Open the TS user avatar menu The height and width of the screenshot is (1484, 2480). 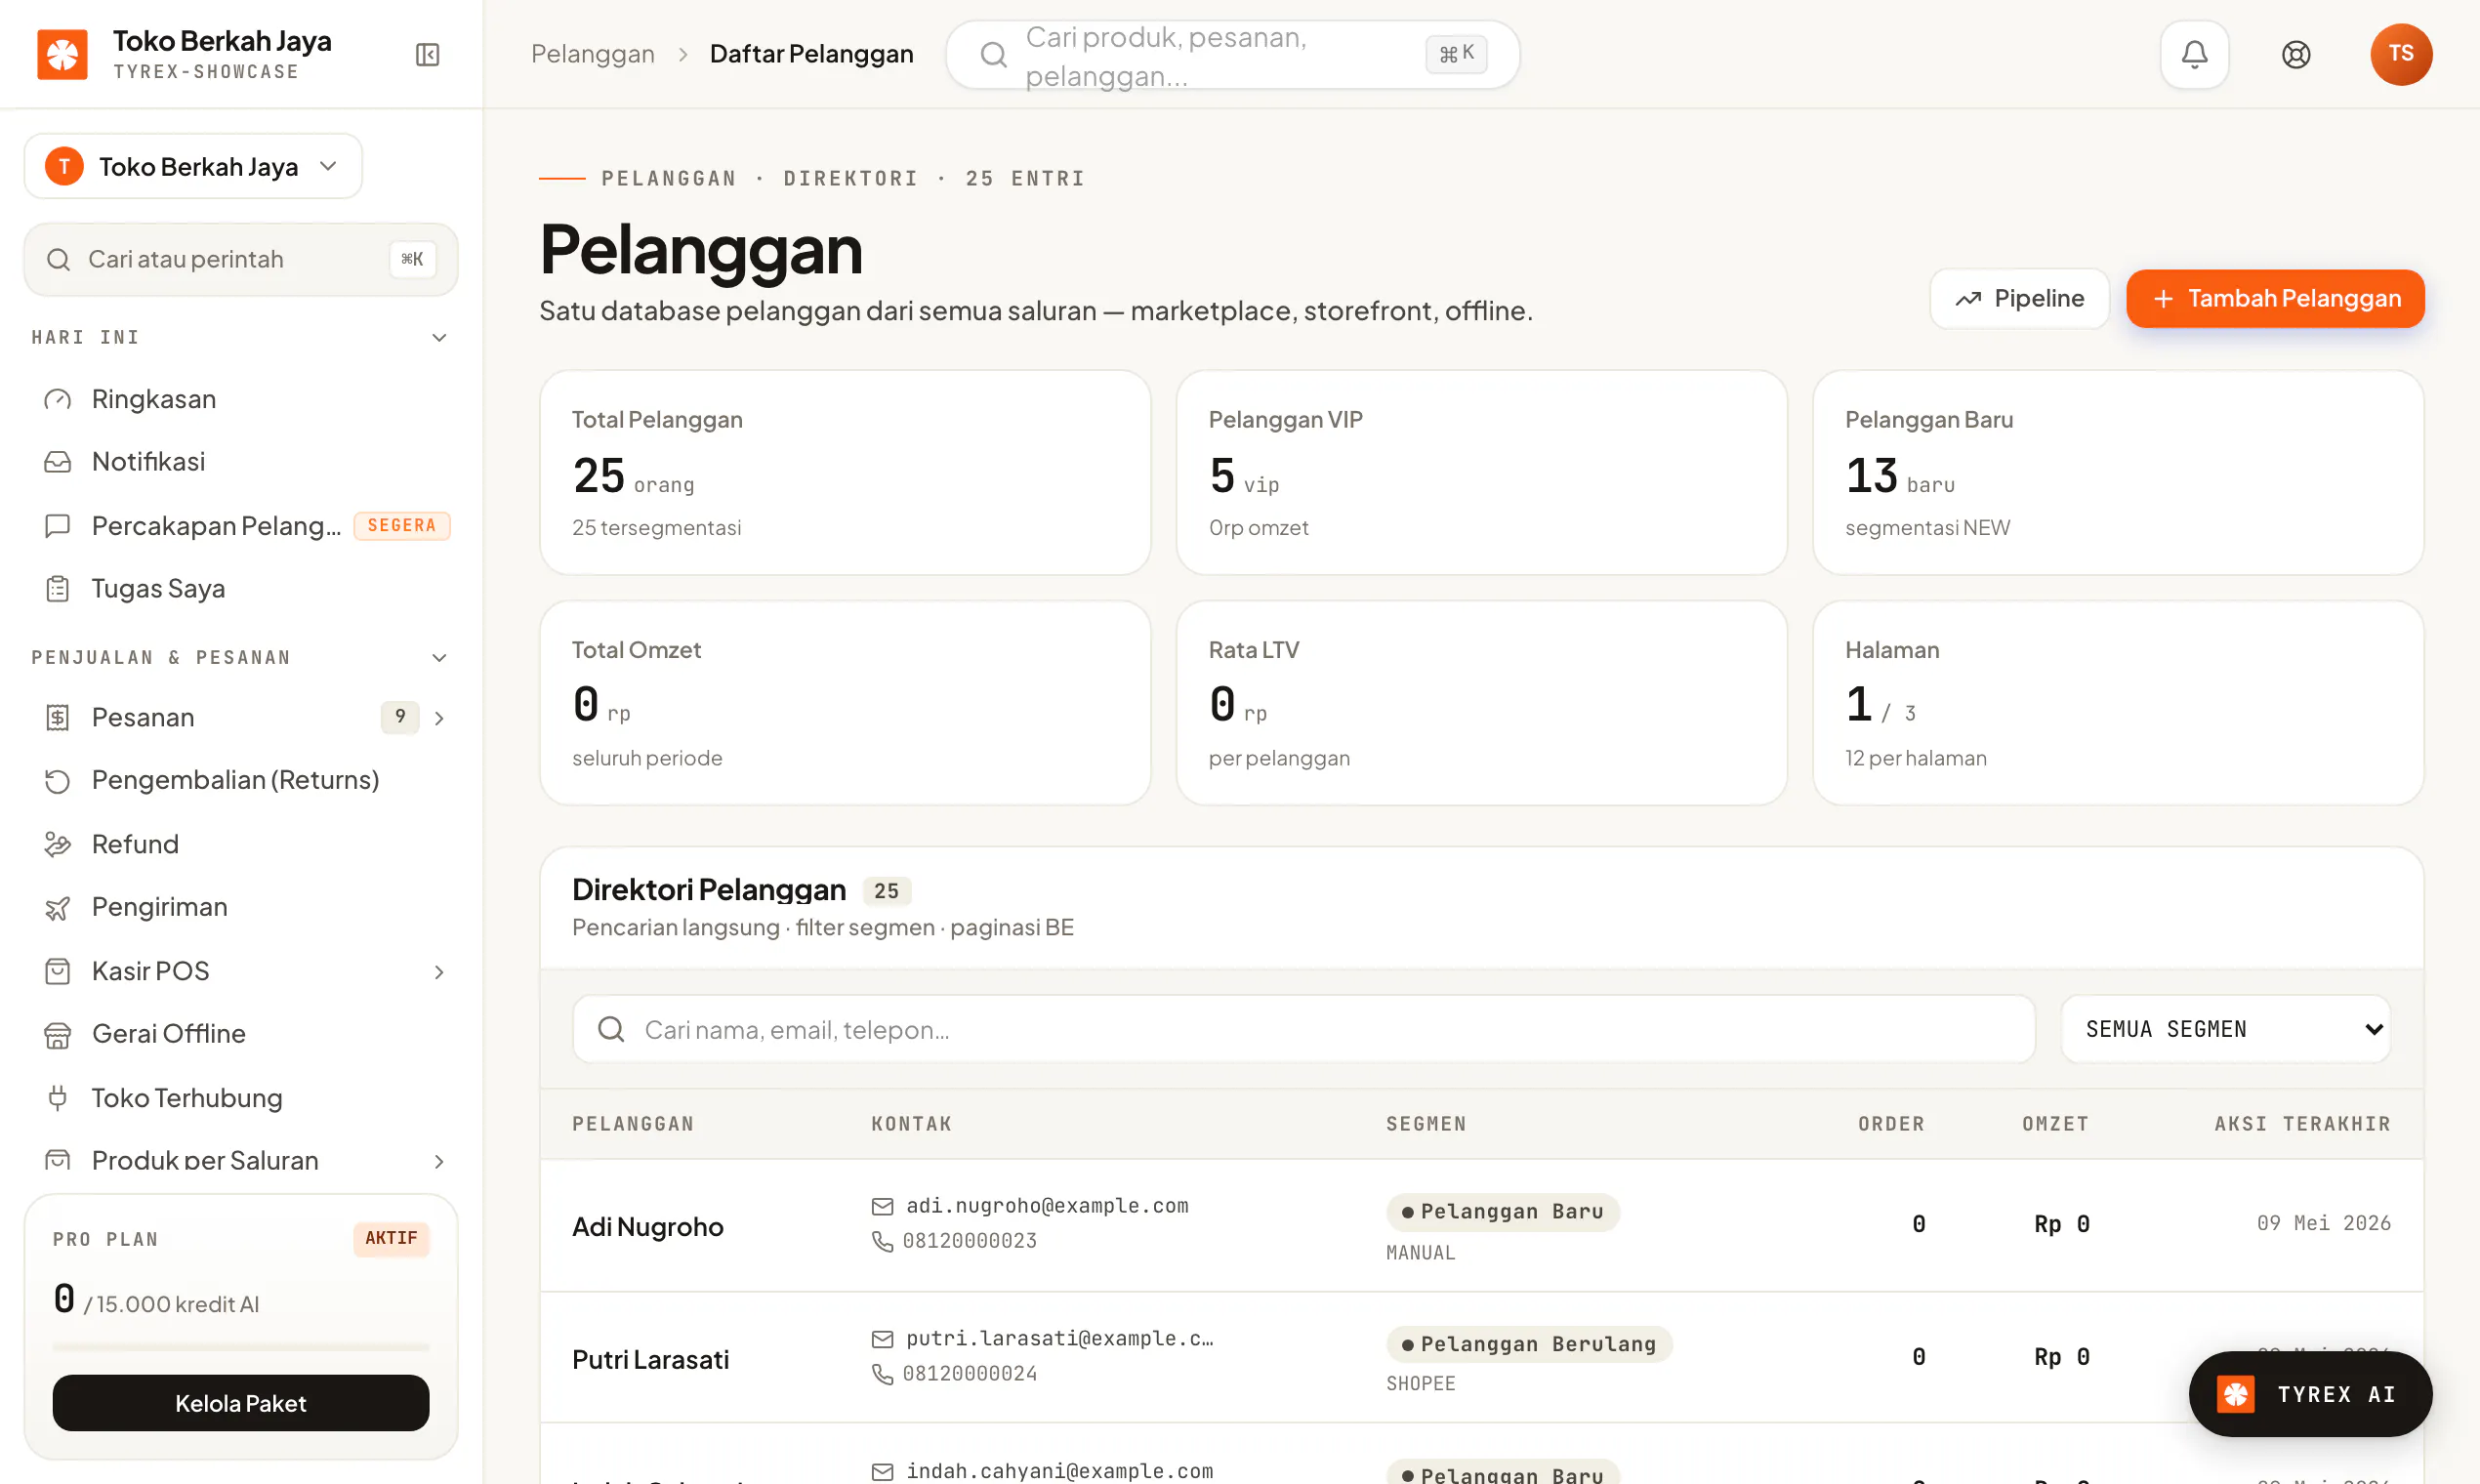(x=2400, y=54)
